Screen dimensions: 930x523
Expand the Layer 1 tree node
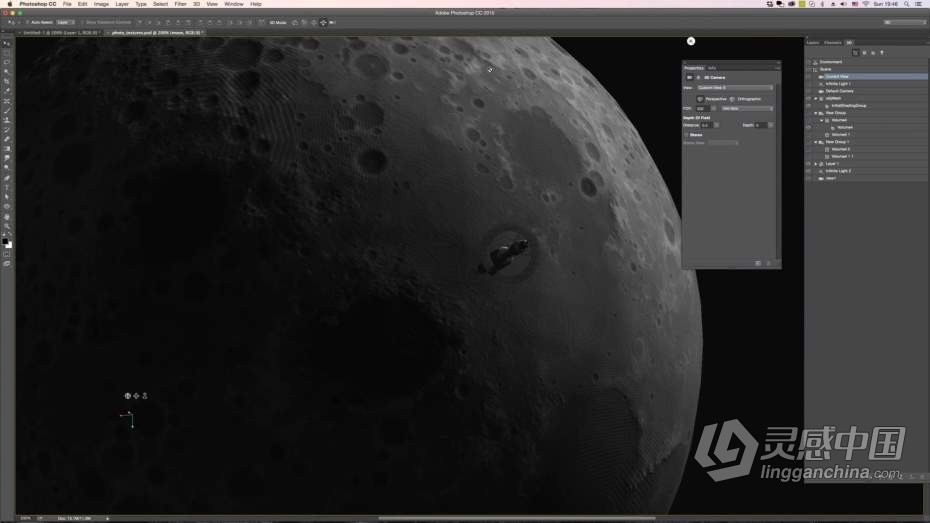(816, 164)
